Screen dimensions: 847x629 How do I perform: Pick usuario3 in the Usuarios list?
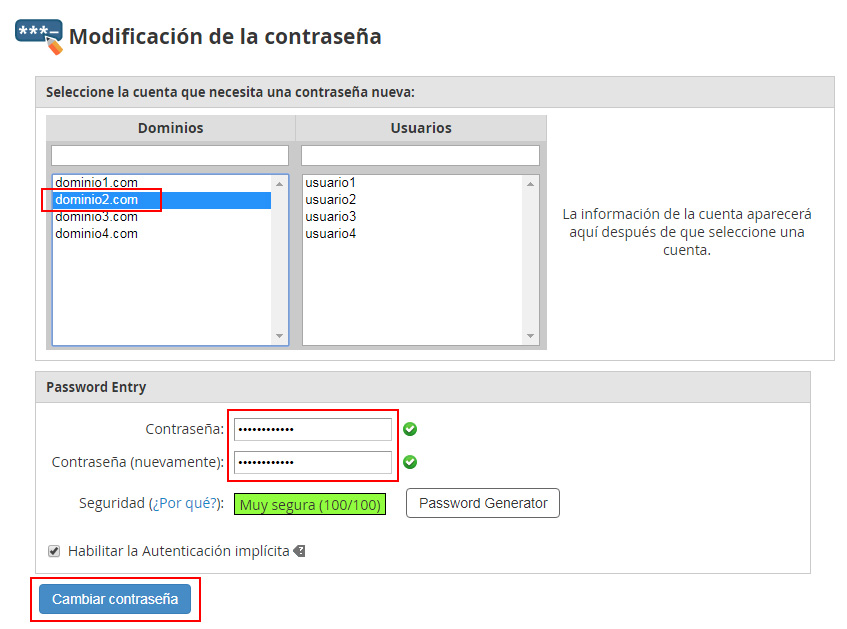330,217
